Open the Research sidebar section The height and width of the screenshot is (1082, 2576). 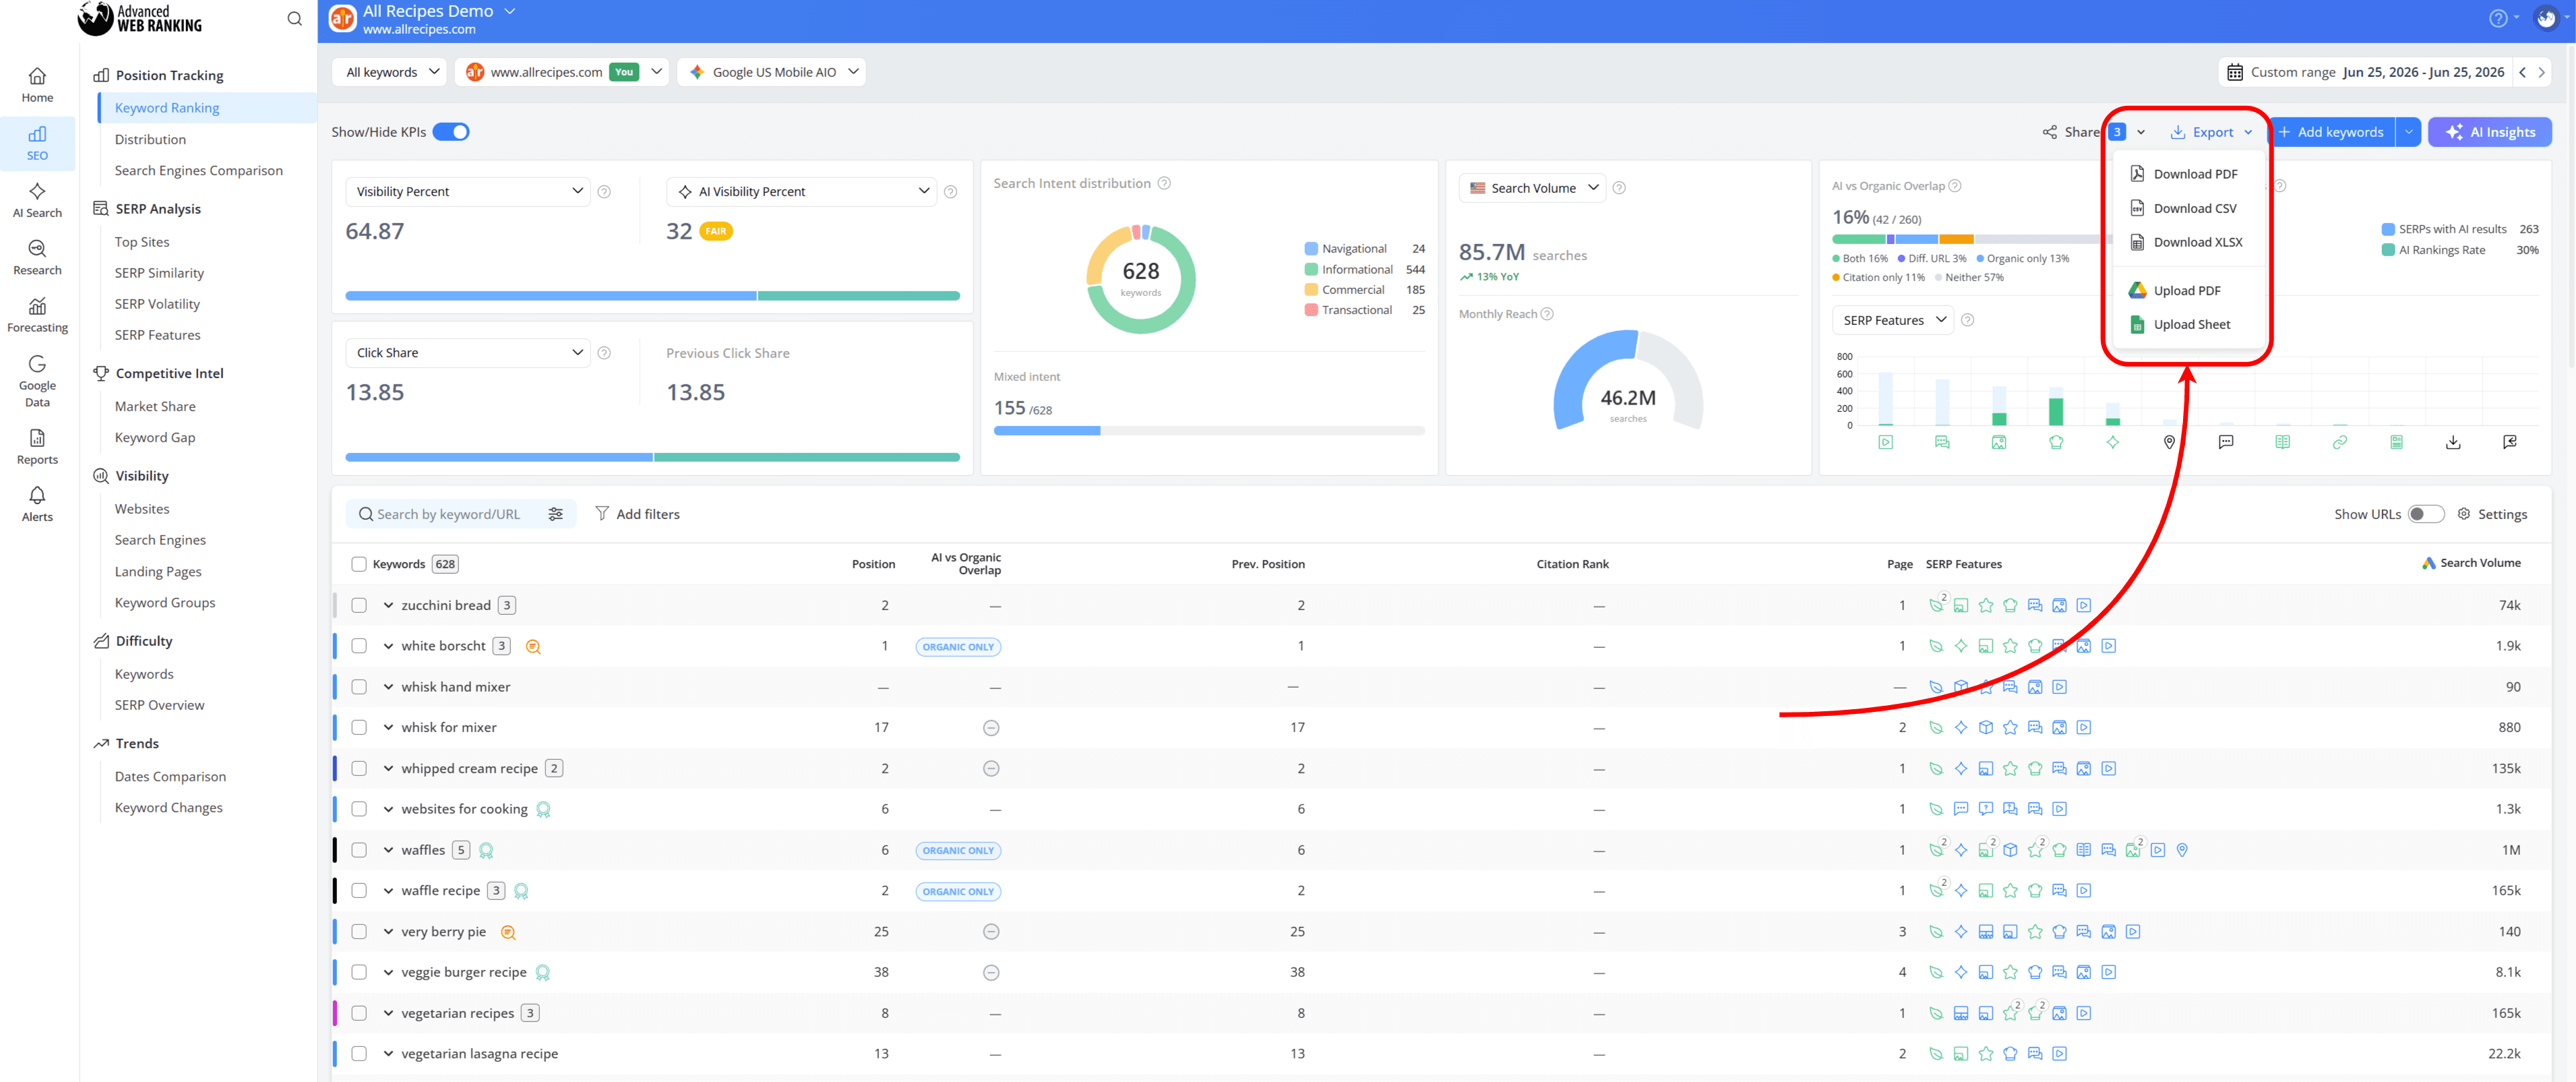[37, 257]
